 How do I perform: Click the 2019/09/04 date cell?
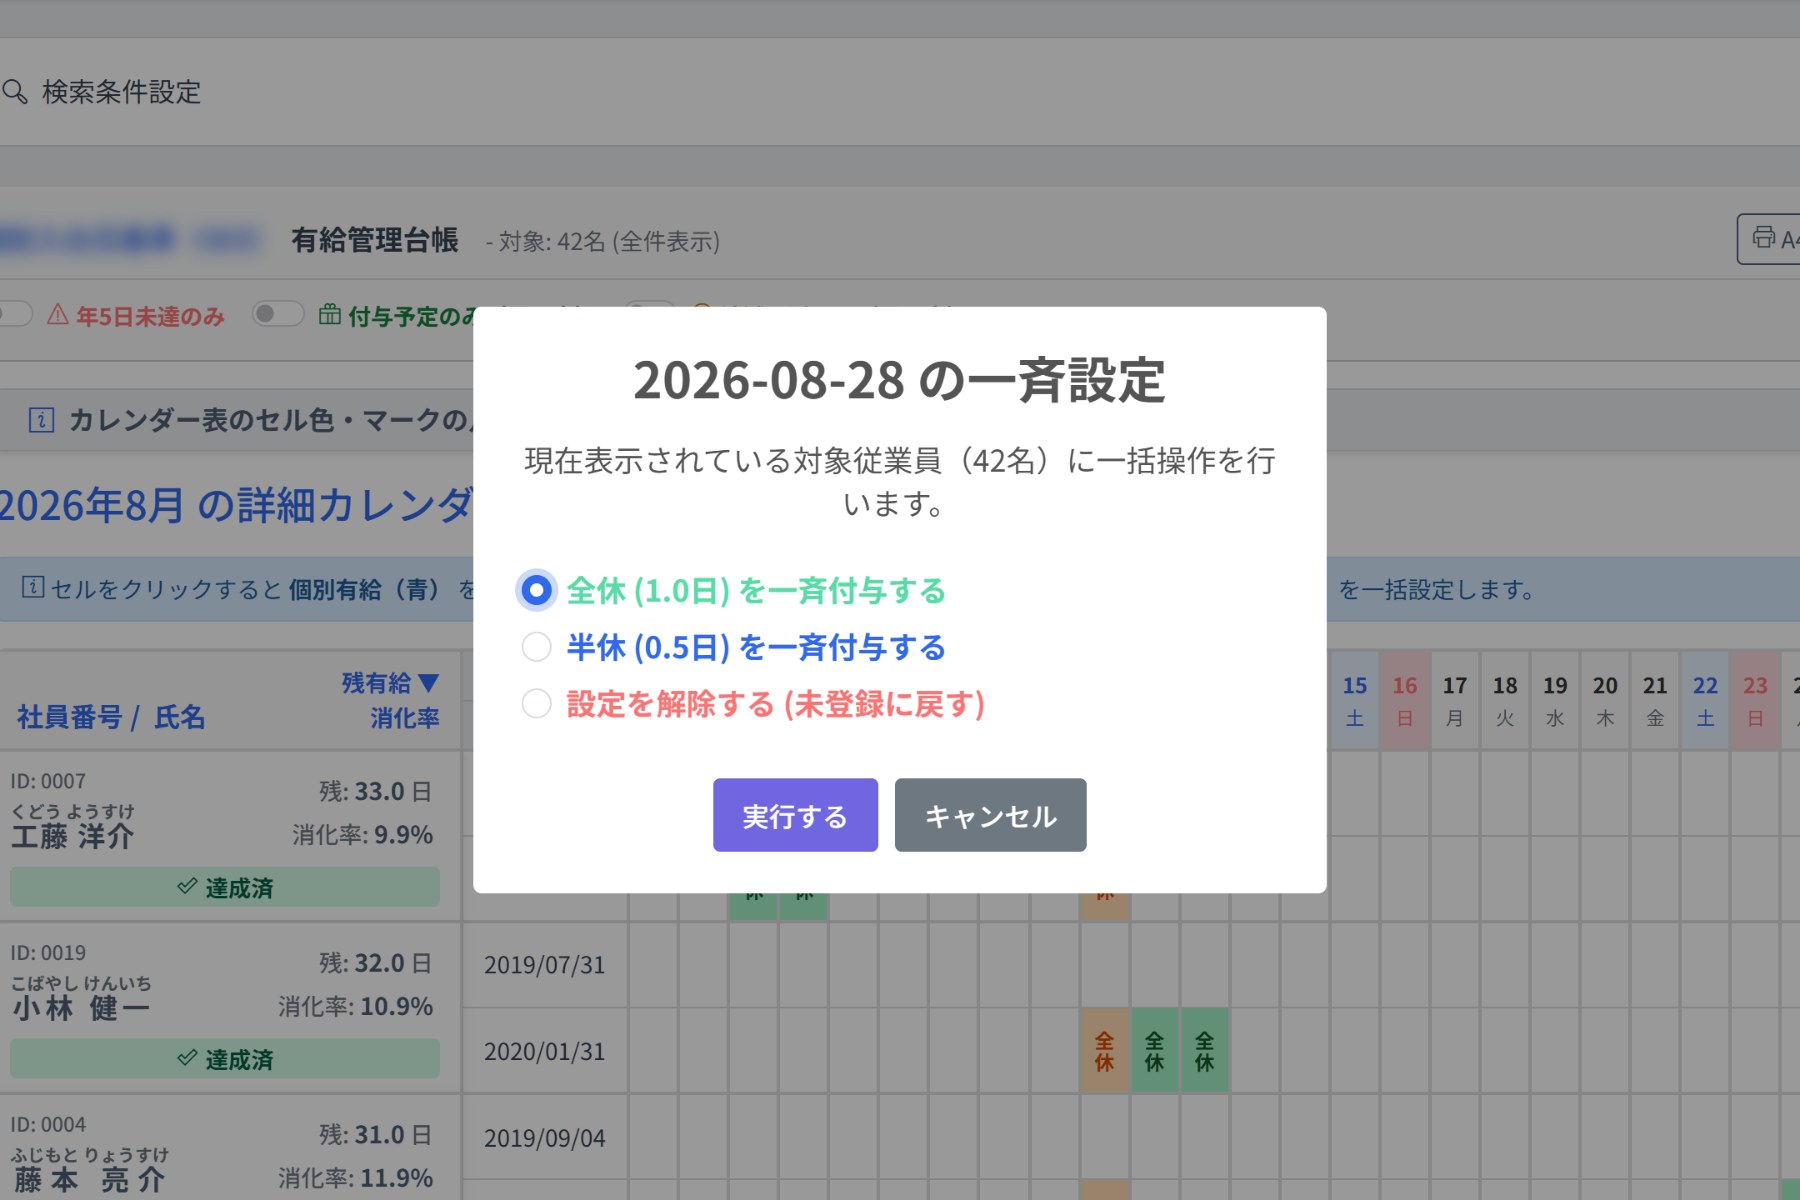click(545, 1138)
